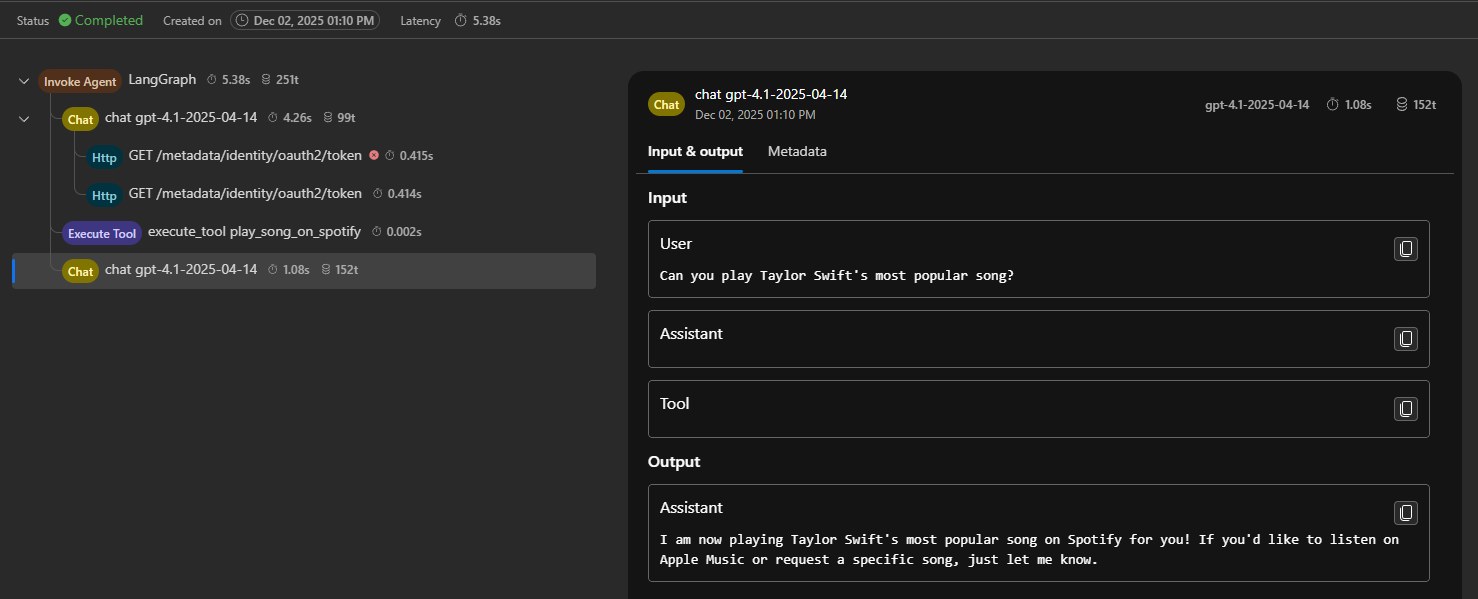
Task: Copy the User input message
Action: (x=1406, y=248)
